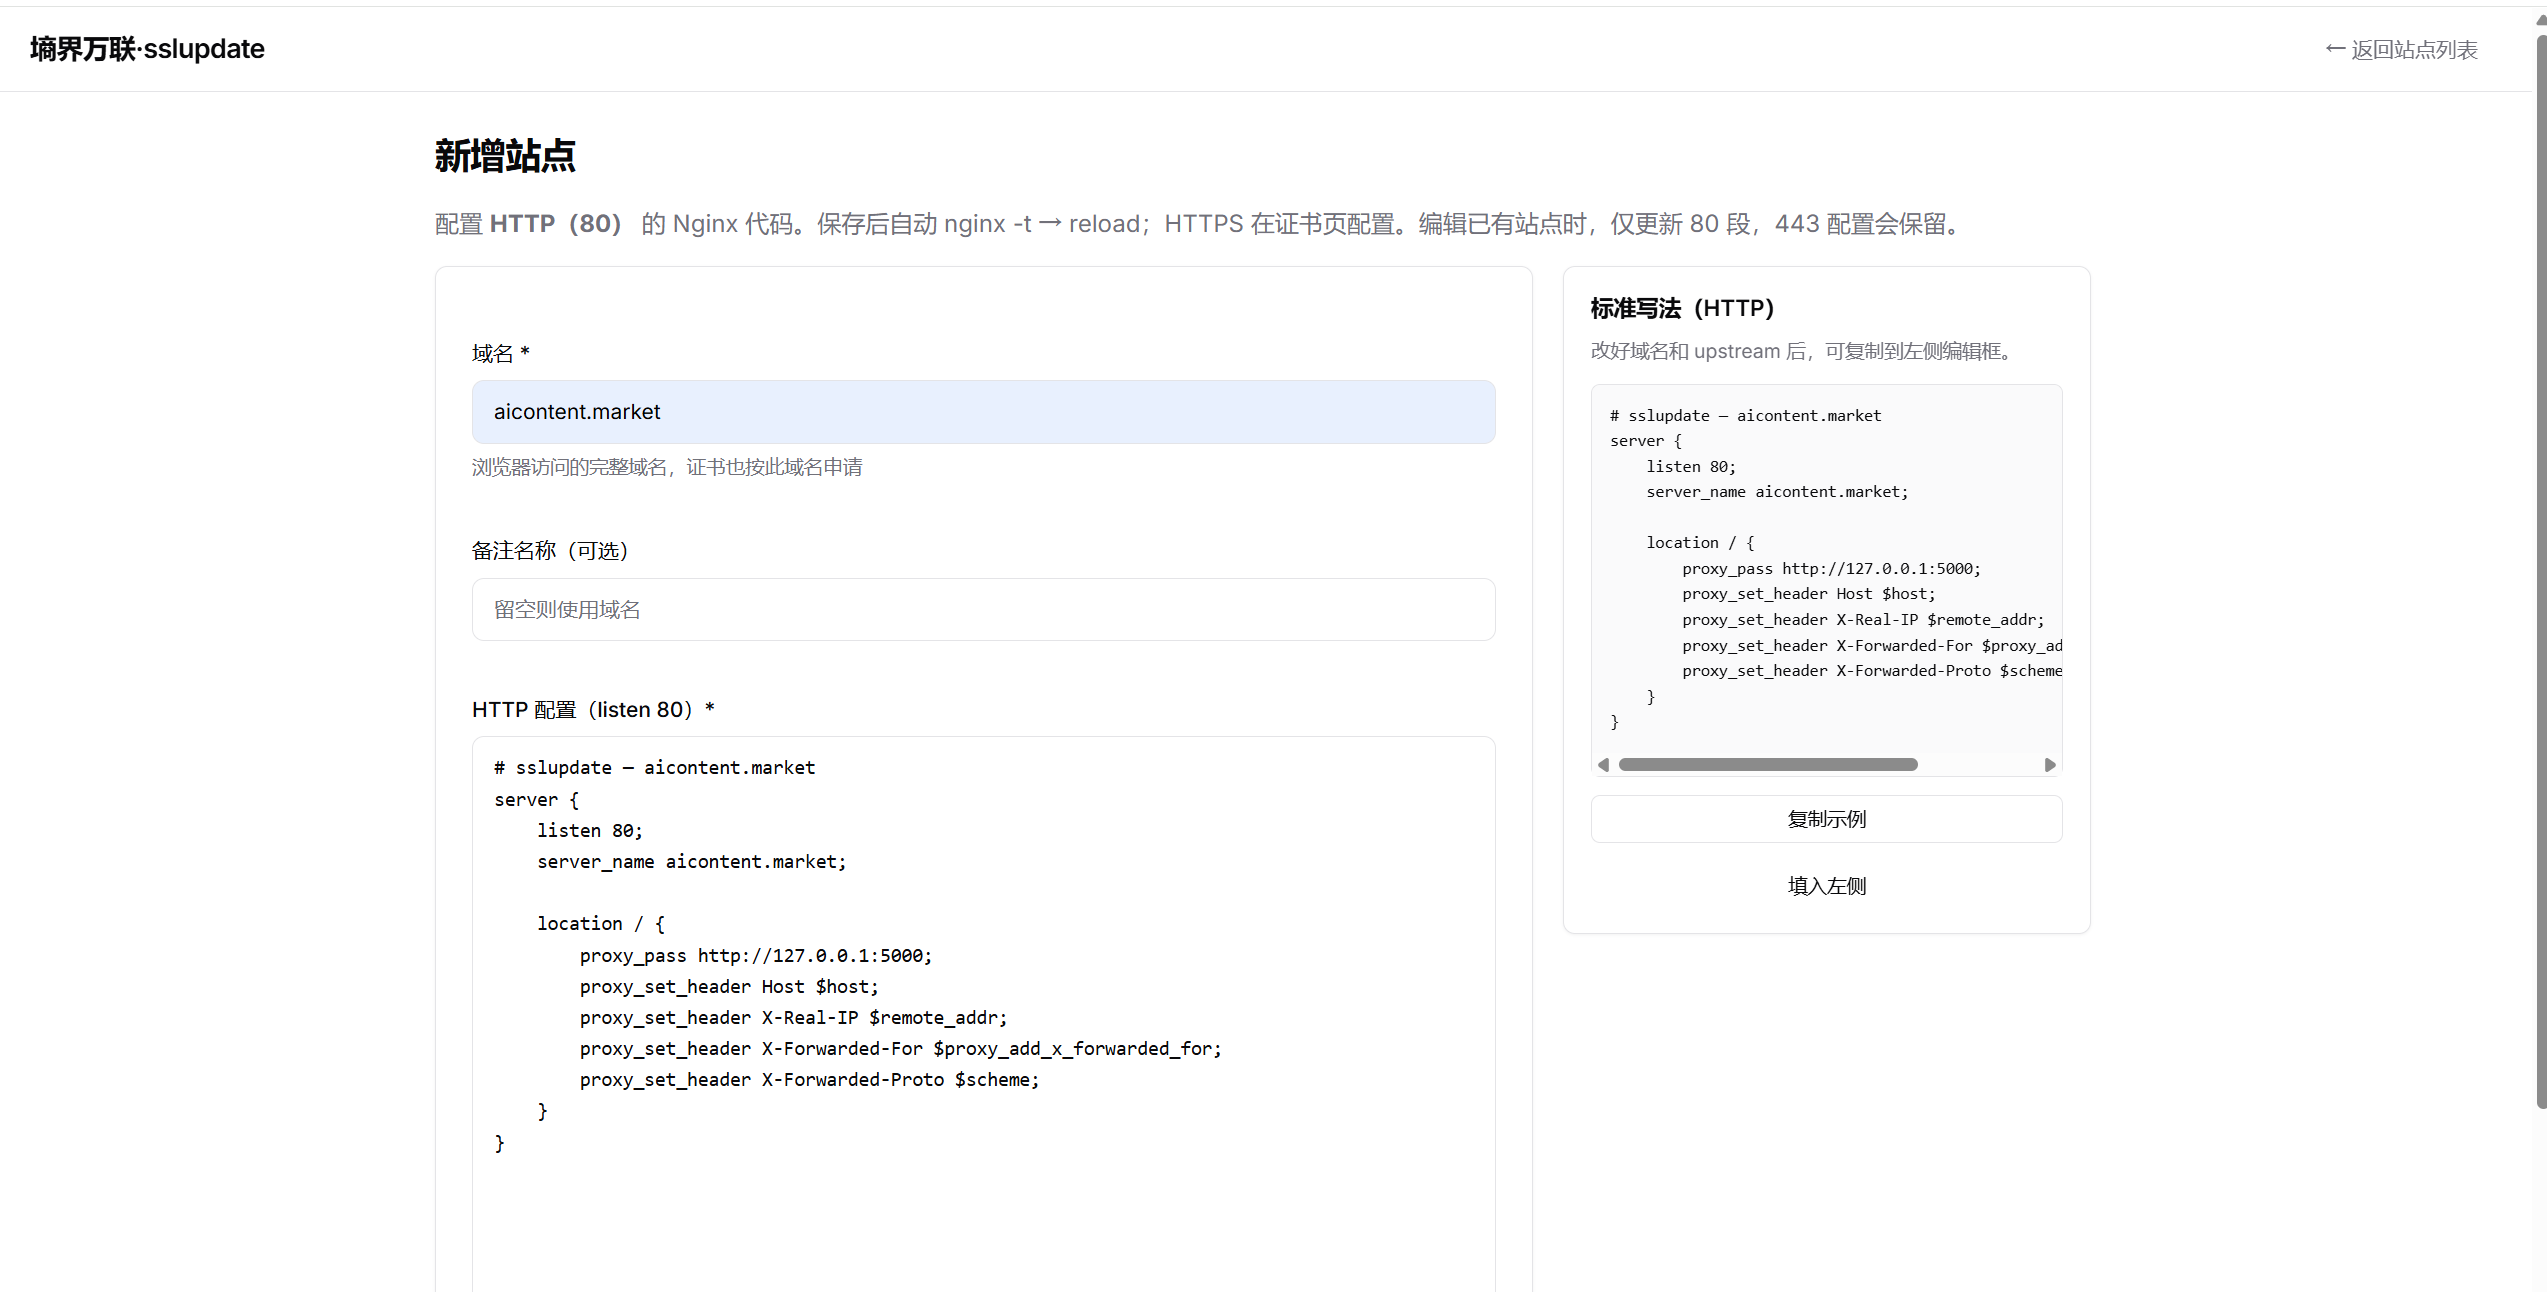Screen dimensions: 2547x1292
Task: Click example panel line 'listen 80;'
Action: coord(1691,467)
